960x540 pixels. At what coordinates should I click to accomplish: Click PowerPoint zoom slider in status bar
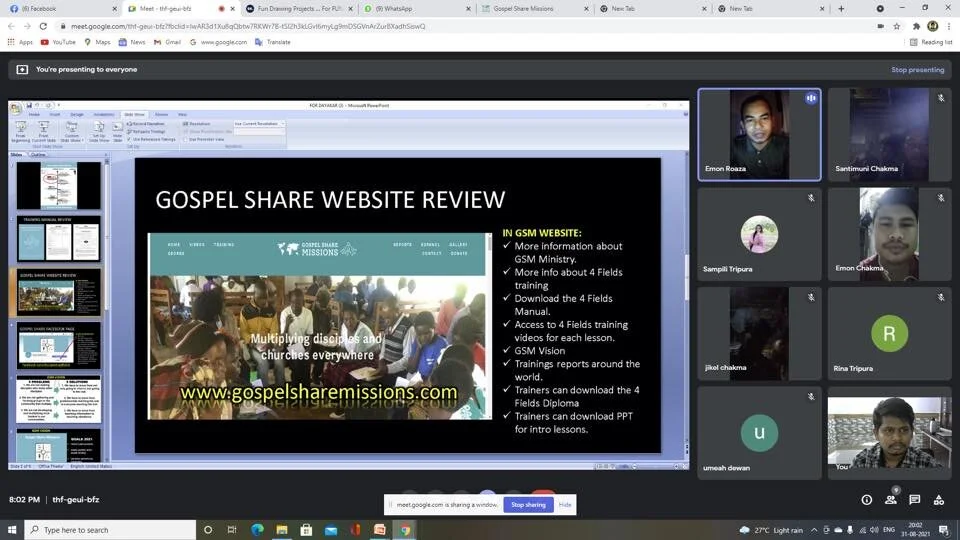pos(654,467)
